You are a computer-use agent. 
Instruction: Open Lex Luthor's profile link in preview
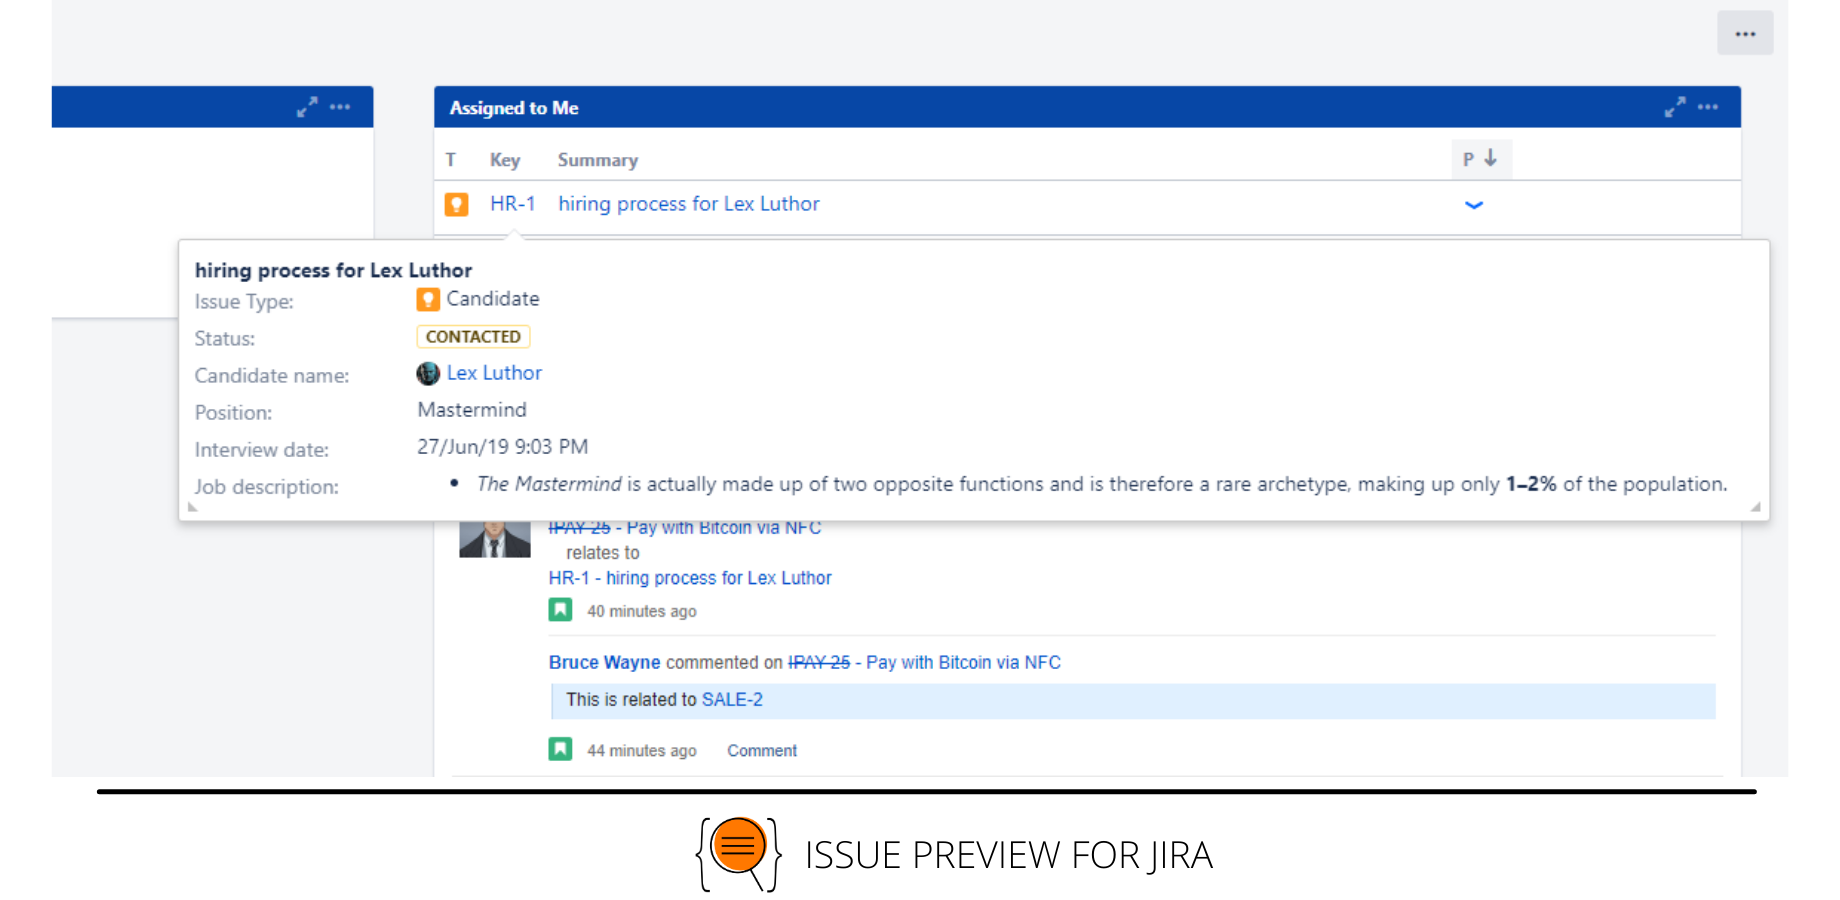(x=494, y=373)
